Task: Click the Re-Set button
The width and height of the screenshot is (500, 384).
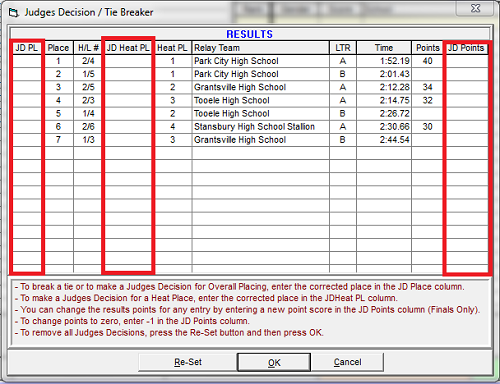Action: [188, 362]
